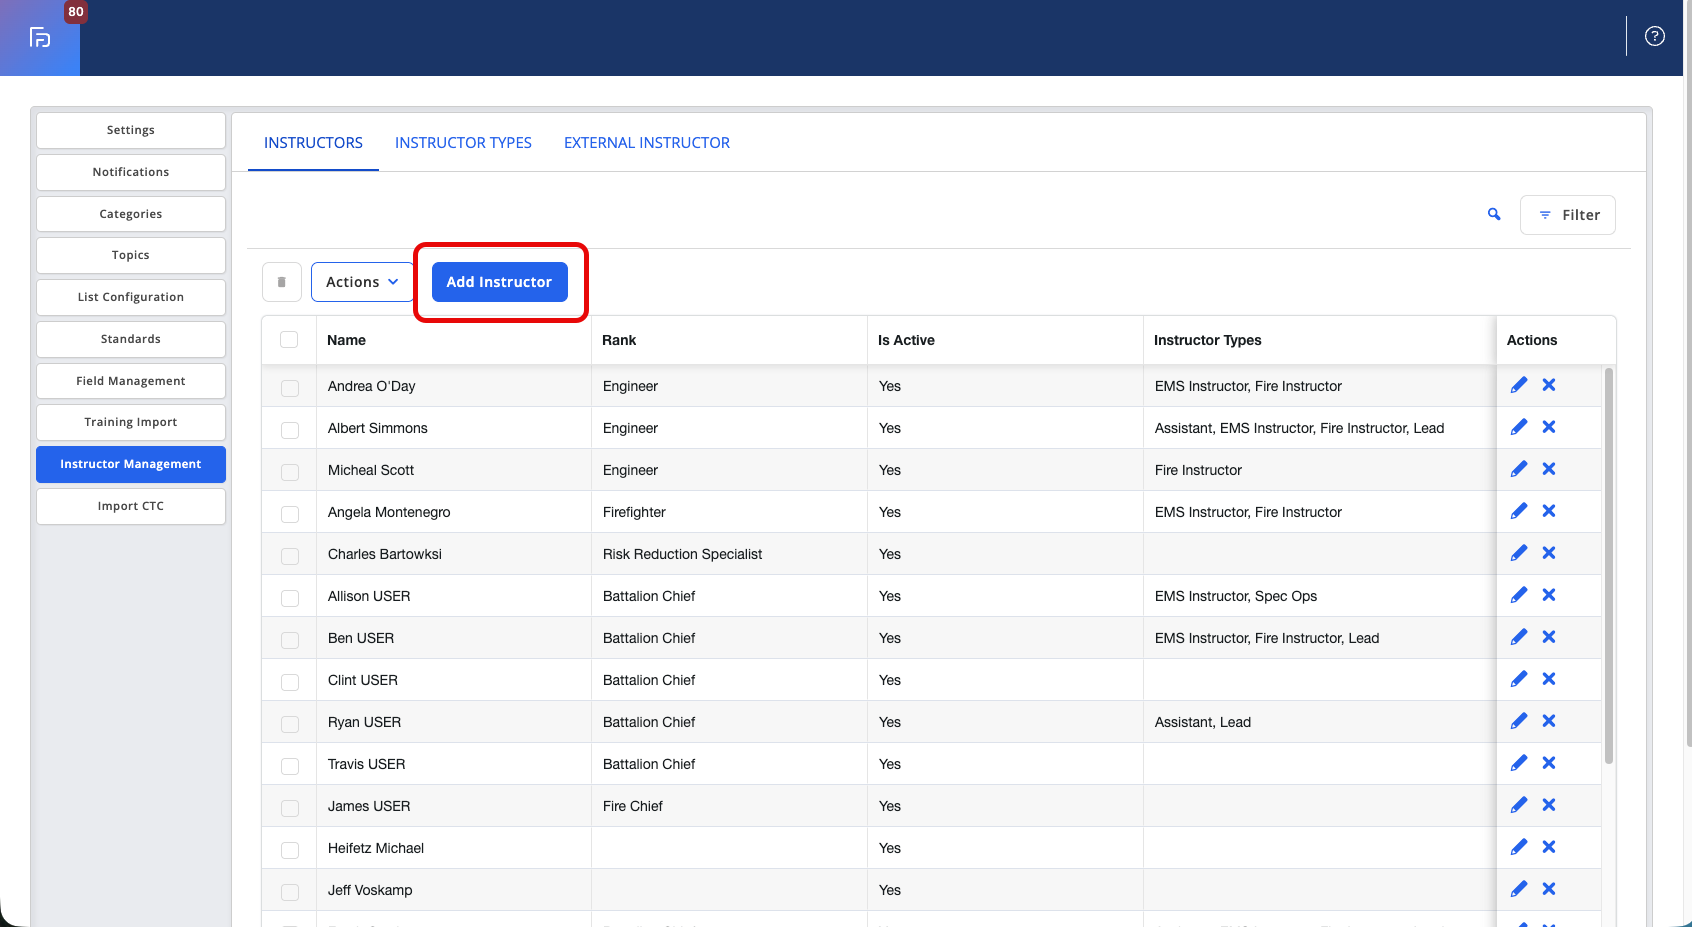This screenshot has width=1692, height=927.
Task: Edit Charles Bartowksi with pencil icon
Action: click(x=1519, y=553)
